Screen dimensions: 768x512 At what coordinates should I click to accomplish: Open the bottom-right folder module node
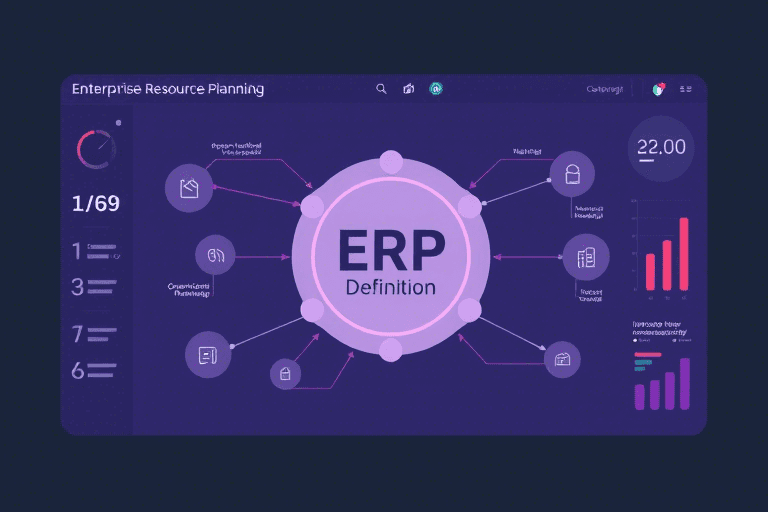coord(561,359)
